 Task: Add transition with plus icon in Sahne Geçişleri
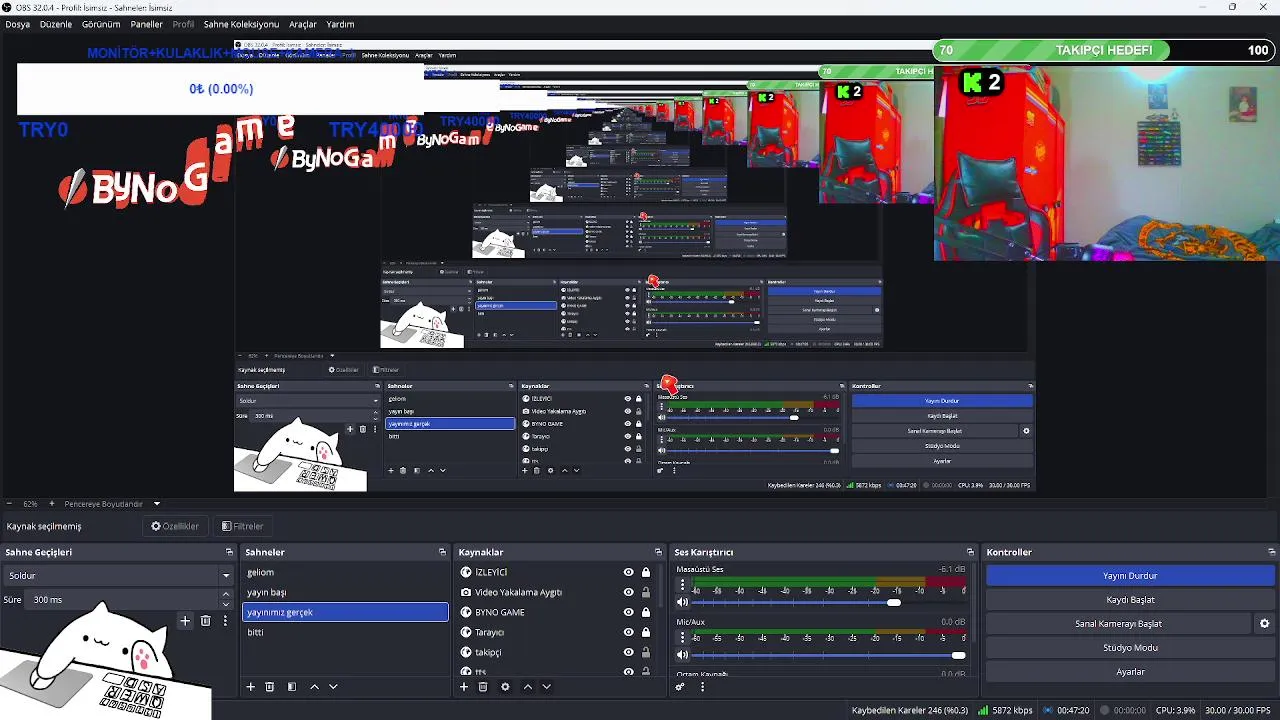(x=185, y=621)
